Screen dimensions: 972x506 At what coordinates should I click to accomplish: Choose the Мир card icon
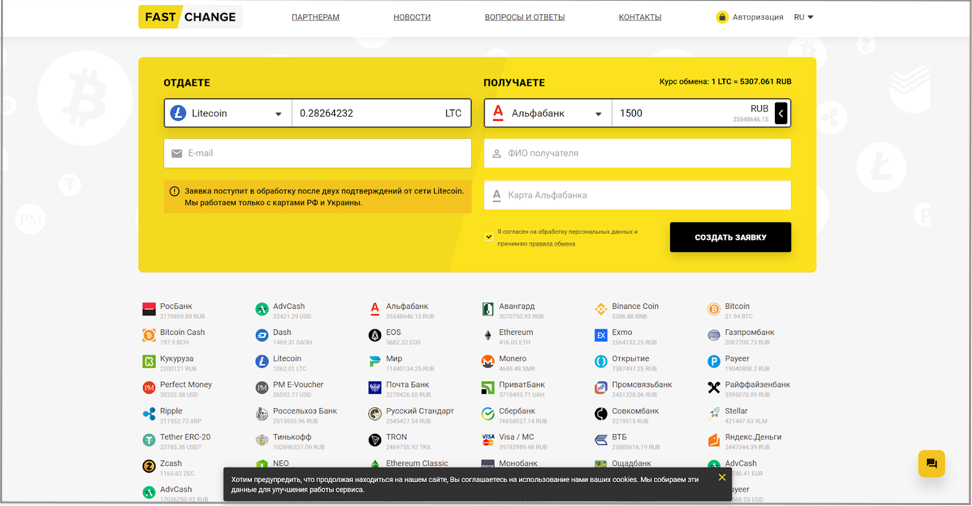374,362
